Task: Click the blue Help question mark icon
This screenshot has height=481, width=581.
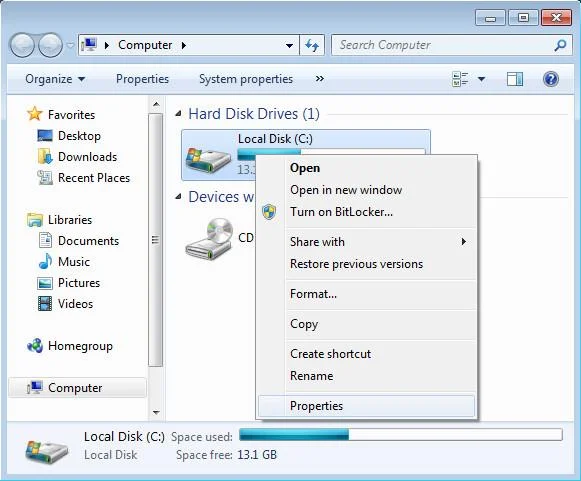Action: coord(551,79)
